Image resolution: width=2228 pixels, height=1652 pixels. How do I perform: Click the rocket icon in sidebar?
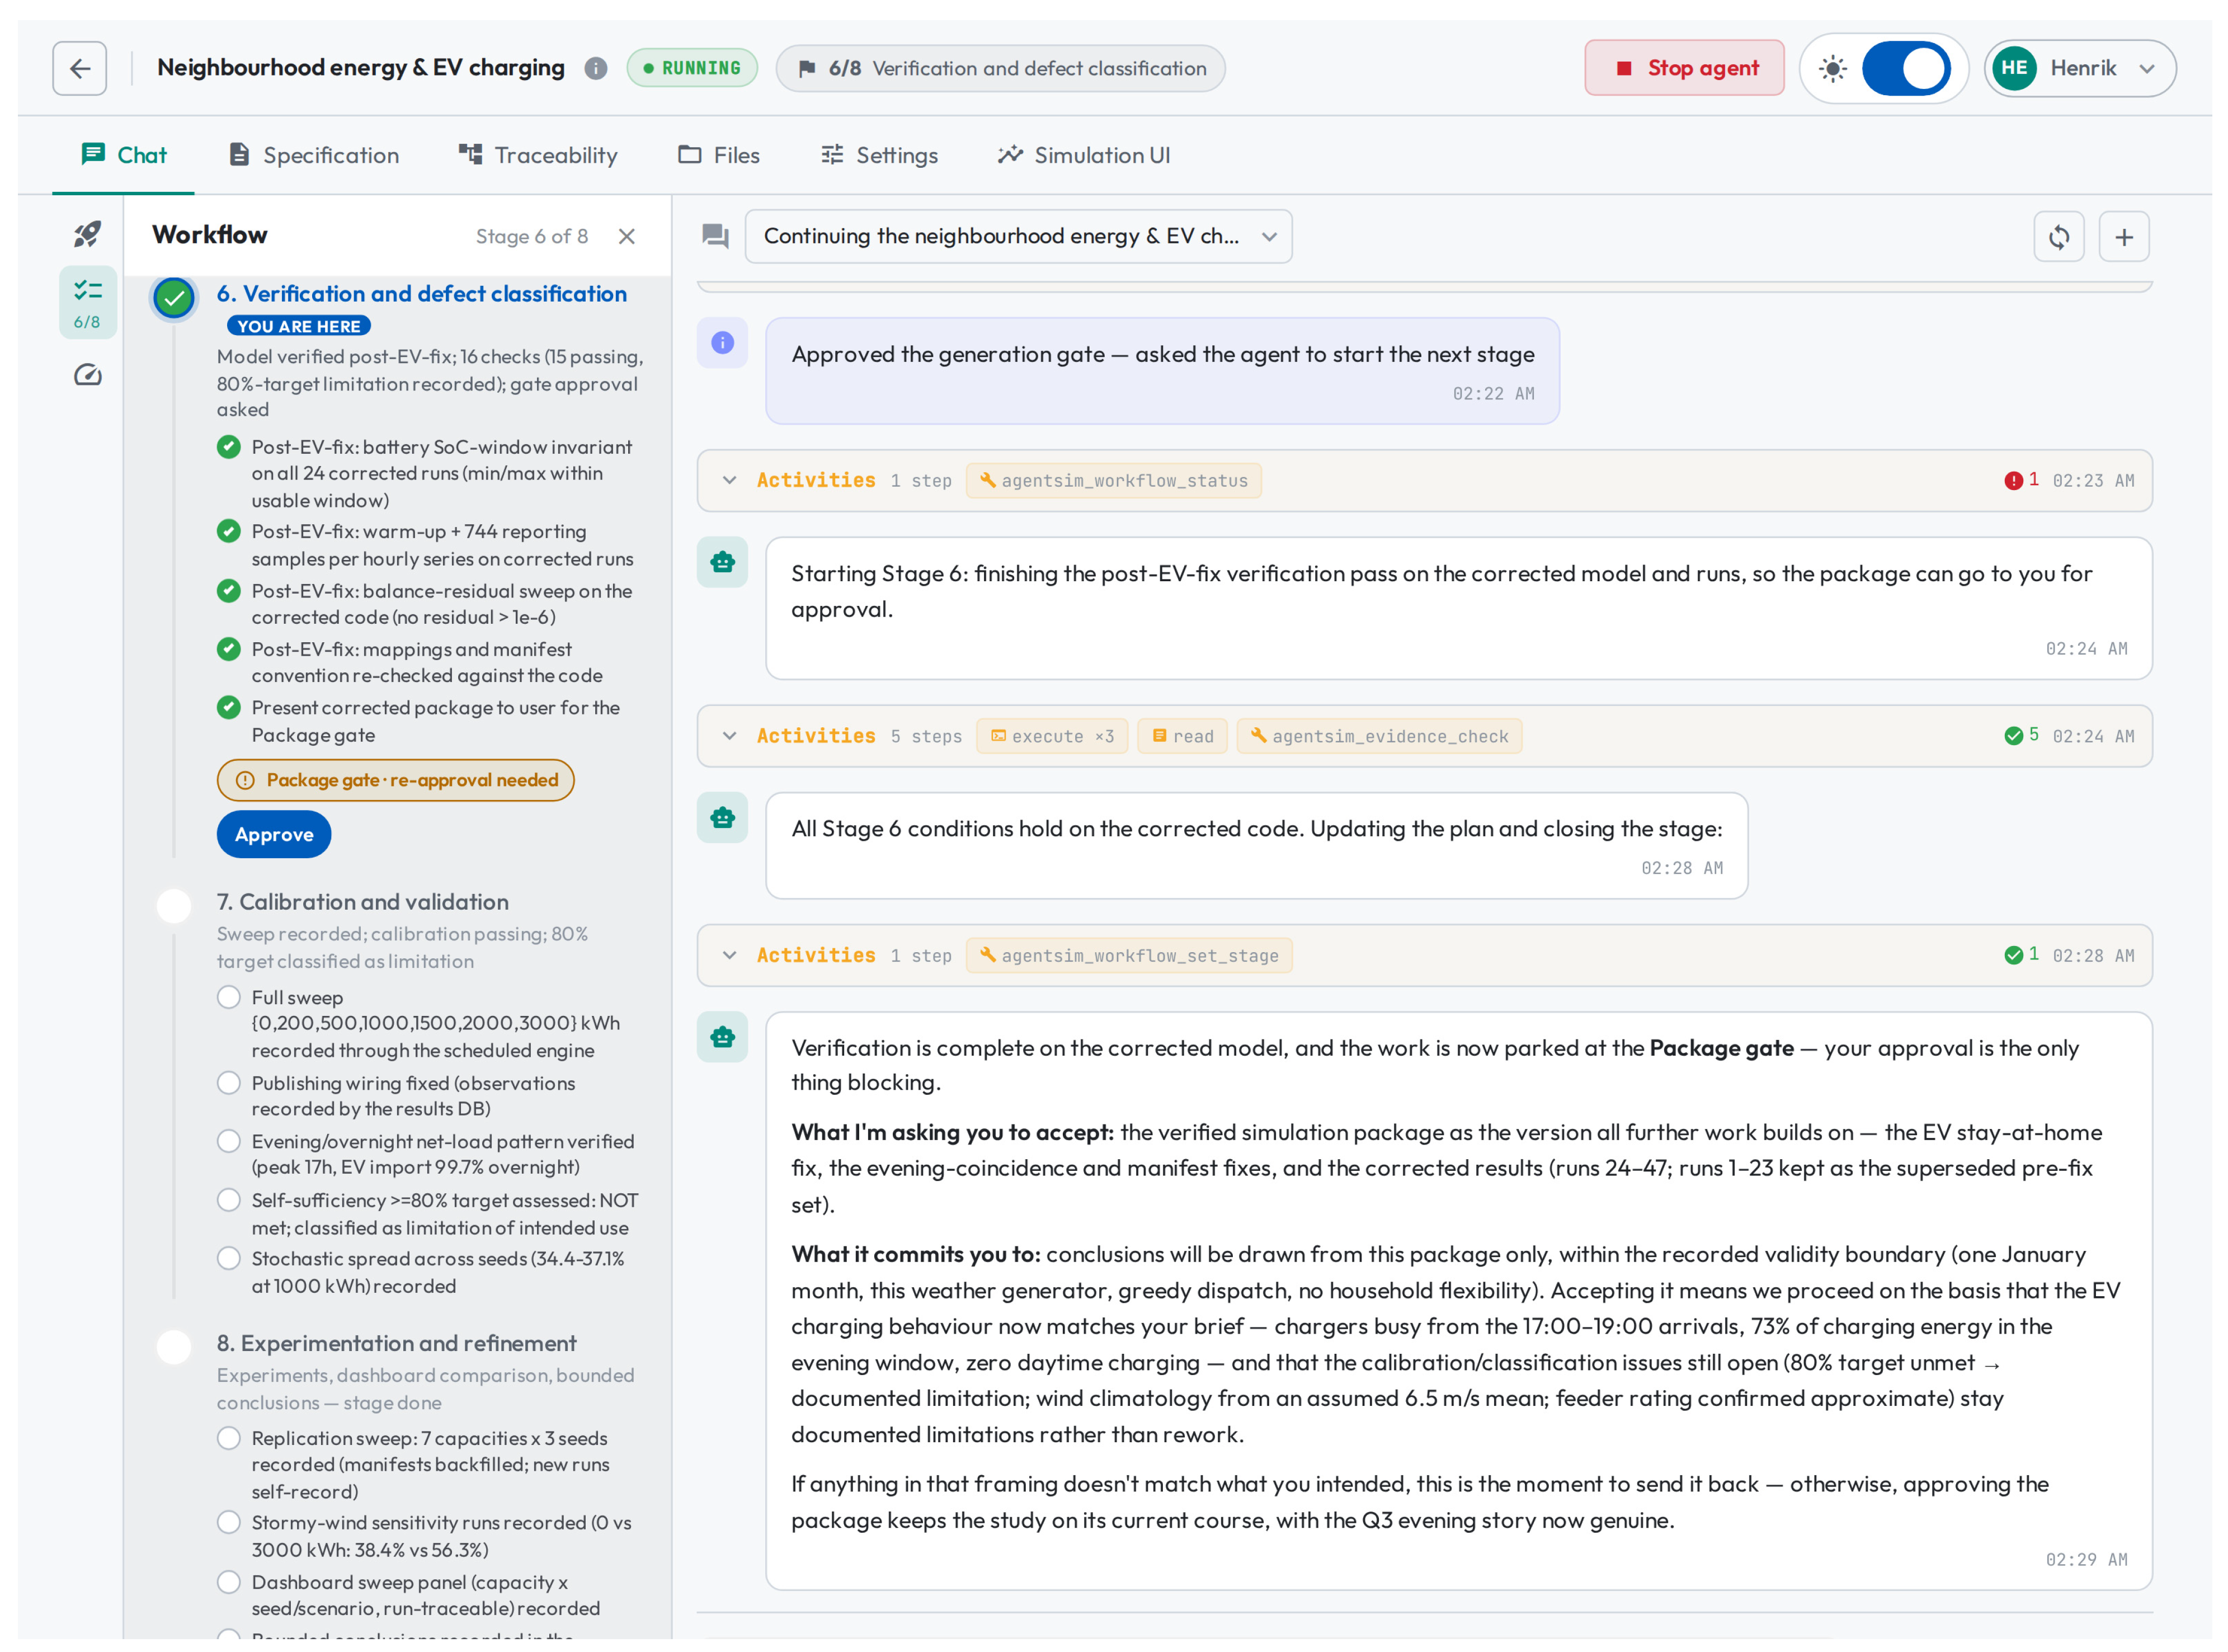[88, 234]
